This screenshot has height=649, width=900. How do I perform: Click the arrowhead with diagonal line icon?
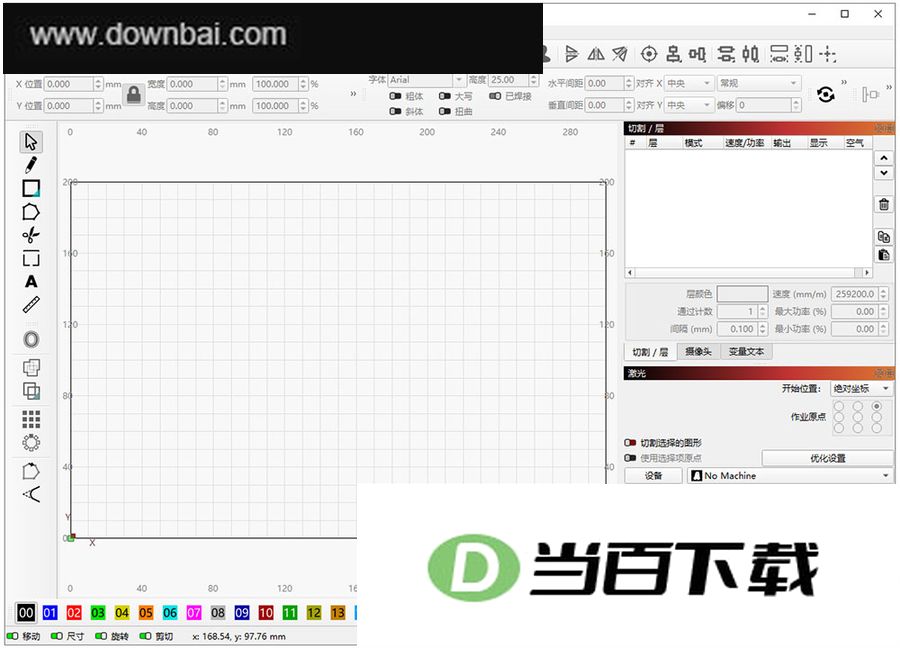click(619, 55)
